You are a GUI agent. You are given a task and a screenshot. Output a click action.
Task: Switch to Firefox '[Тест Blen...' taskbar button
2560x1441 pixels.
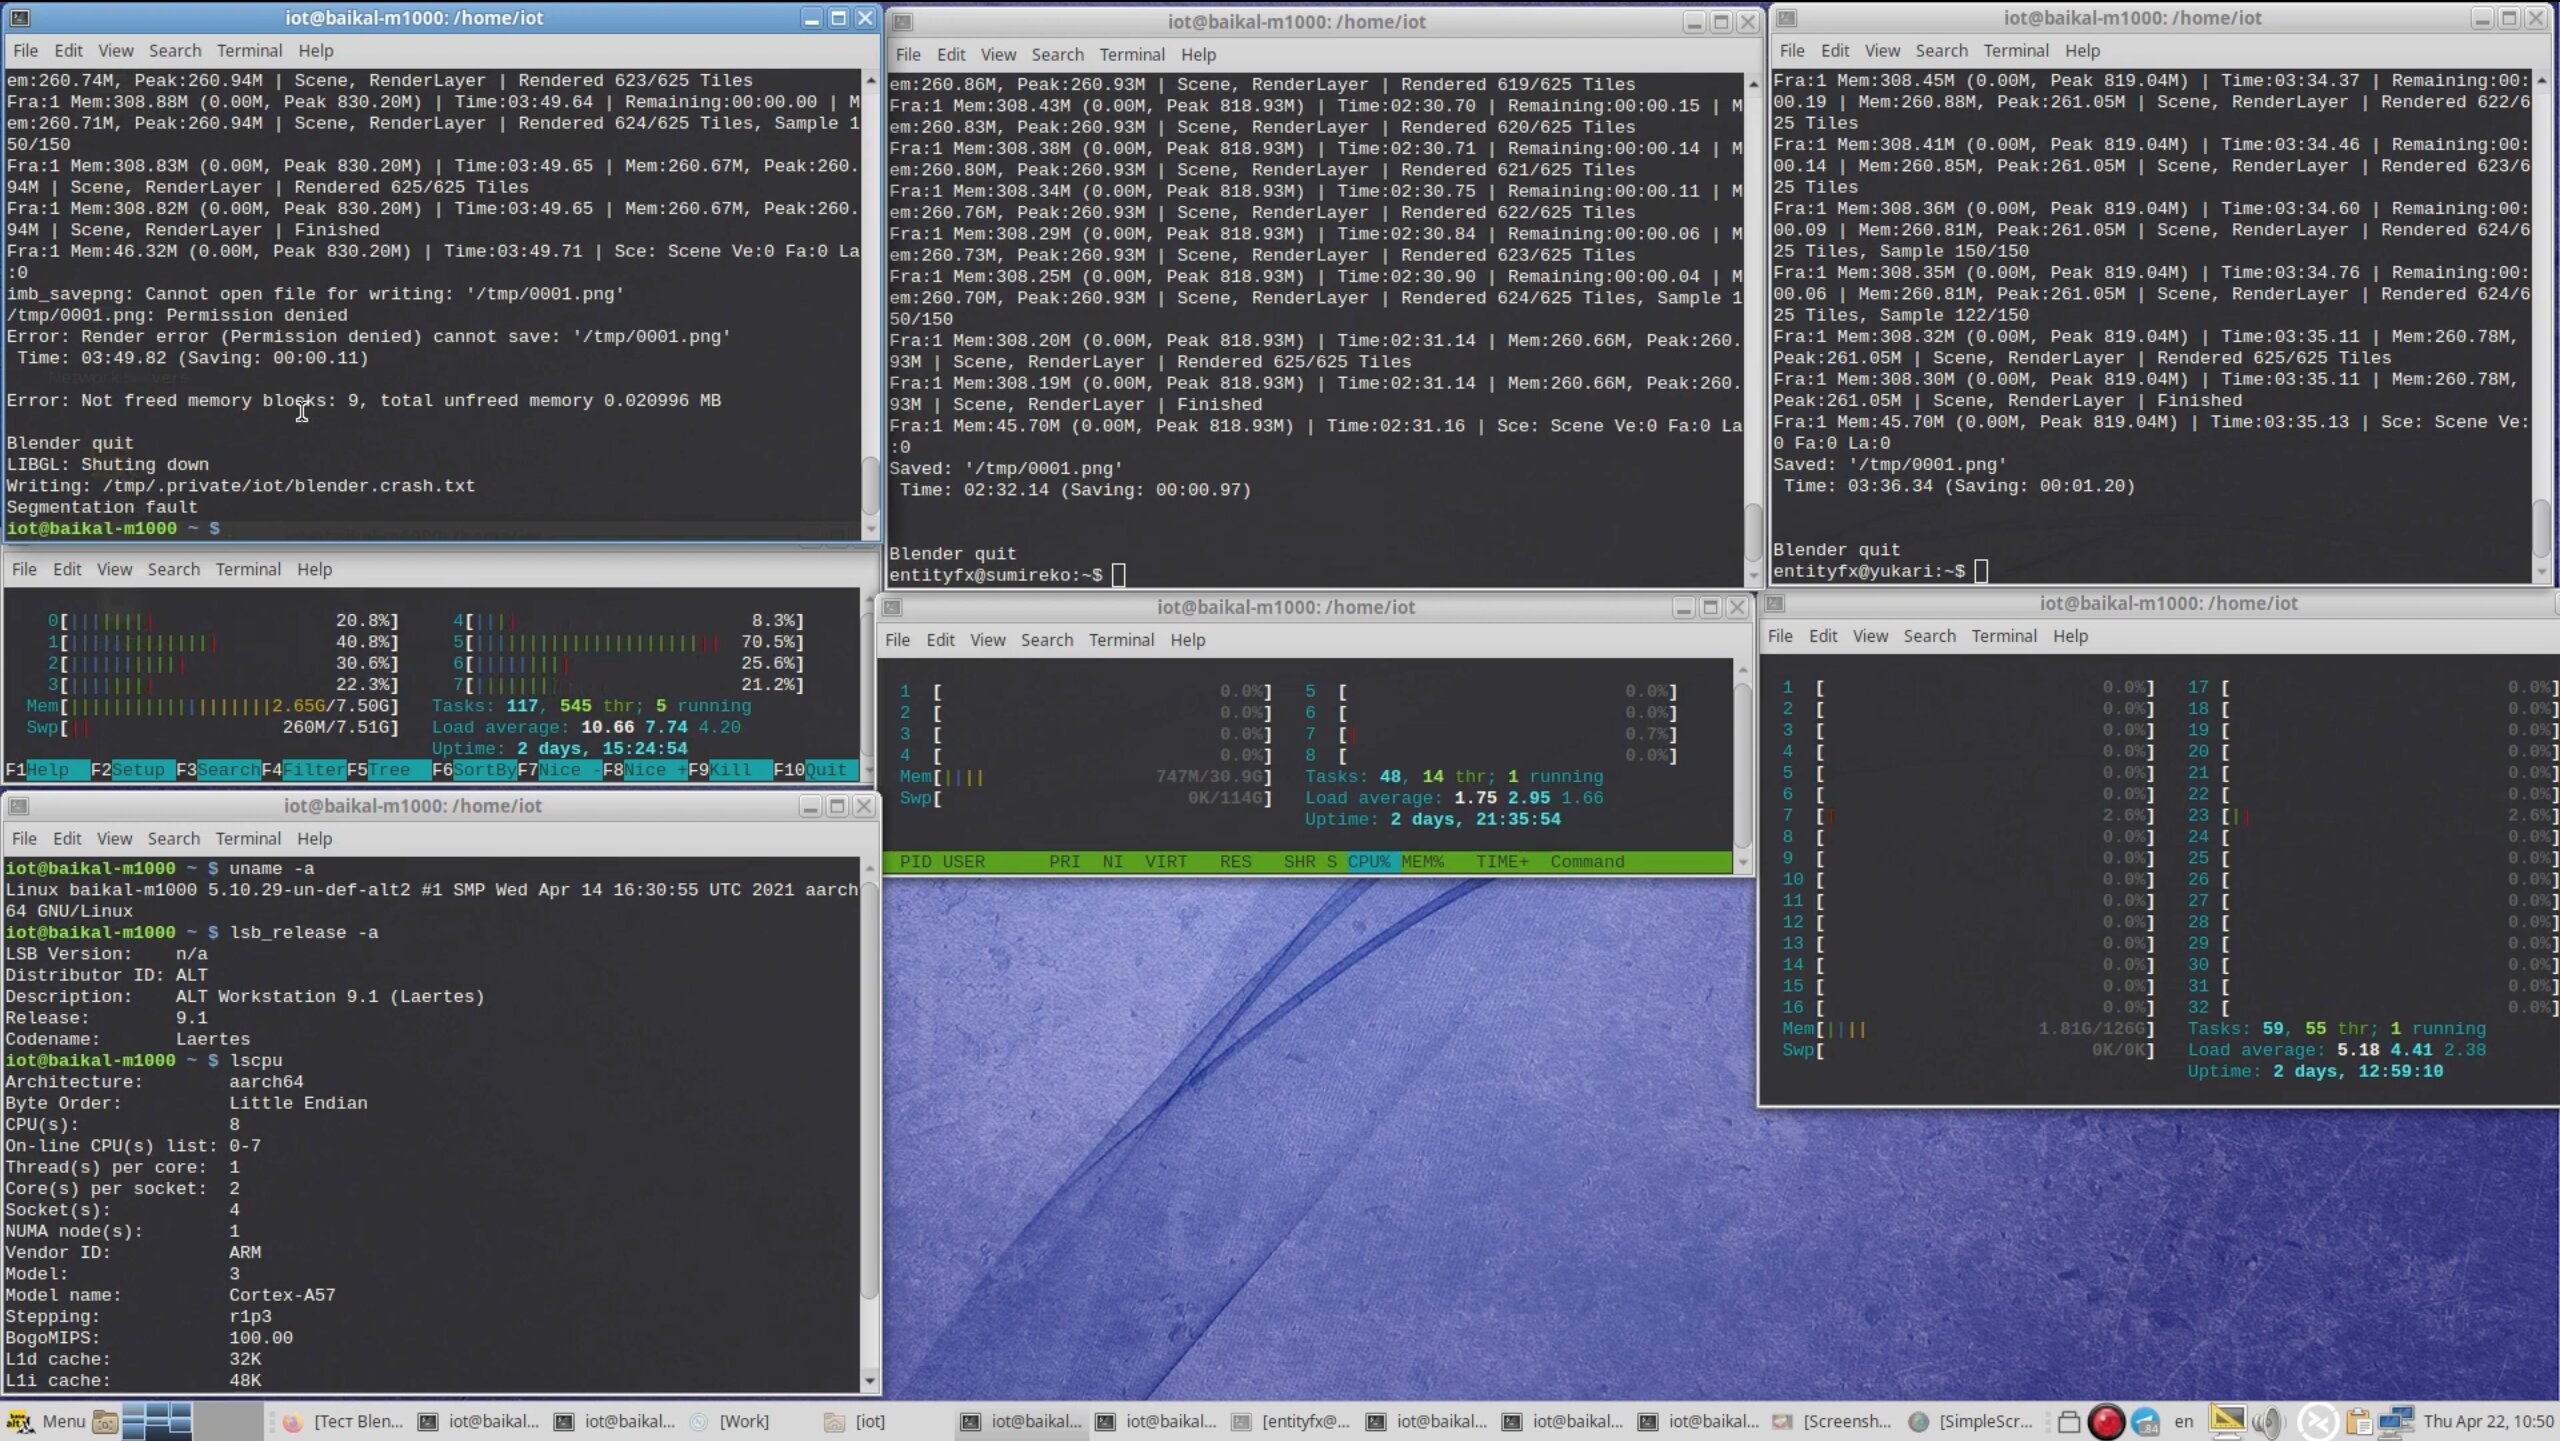343,1421
